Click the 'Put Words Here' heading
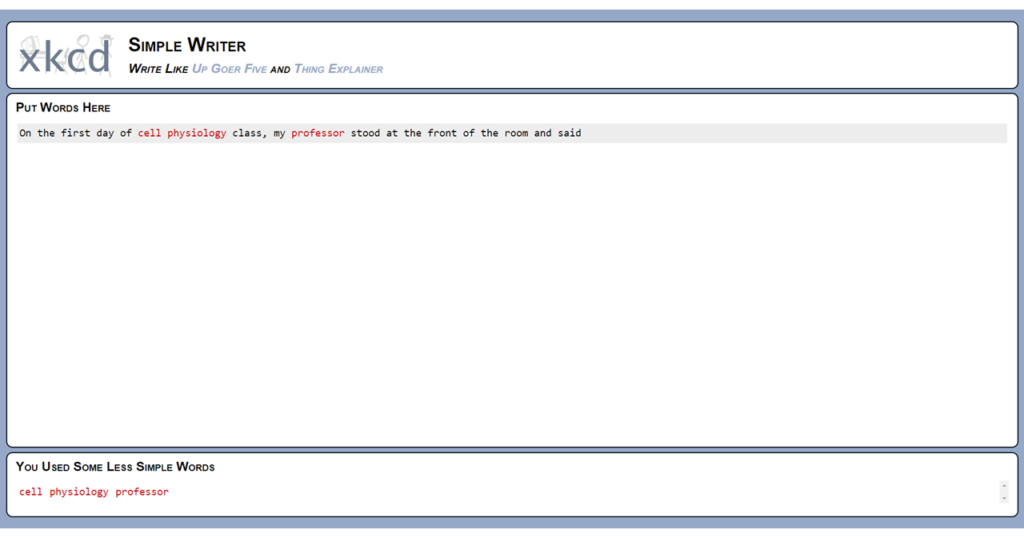1024x538 pixels. tap(63, 108)
